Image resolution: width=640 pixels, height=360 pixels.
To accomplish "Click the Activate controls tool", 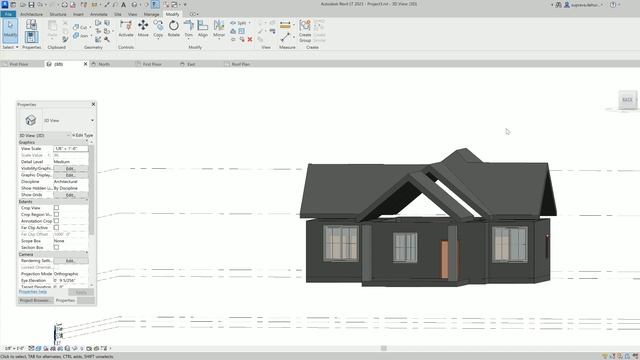I will click(x=126, y=29).
